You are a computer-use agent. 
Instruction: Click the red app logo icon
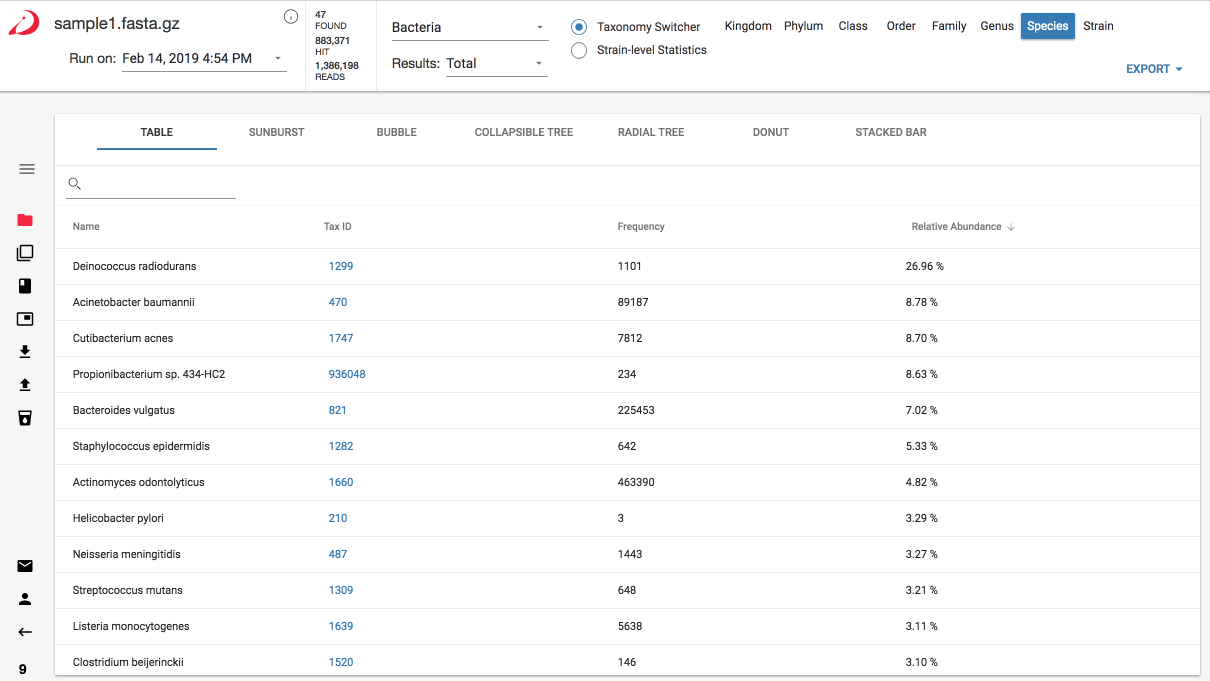[24, 23]
